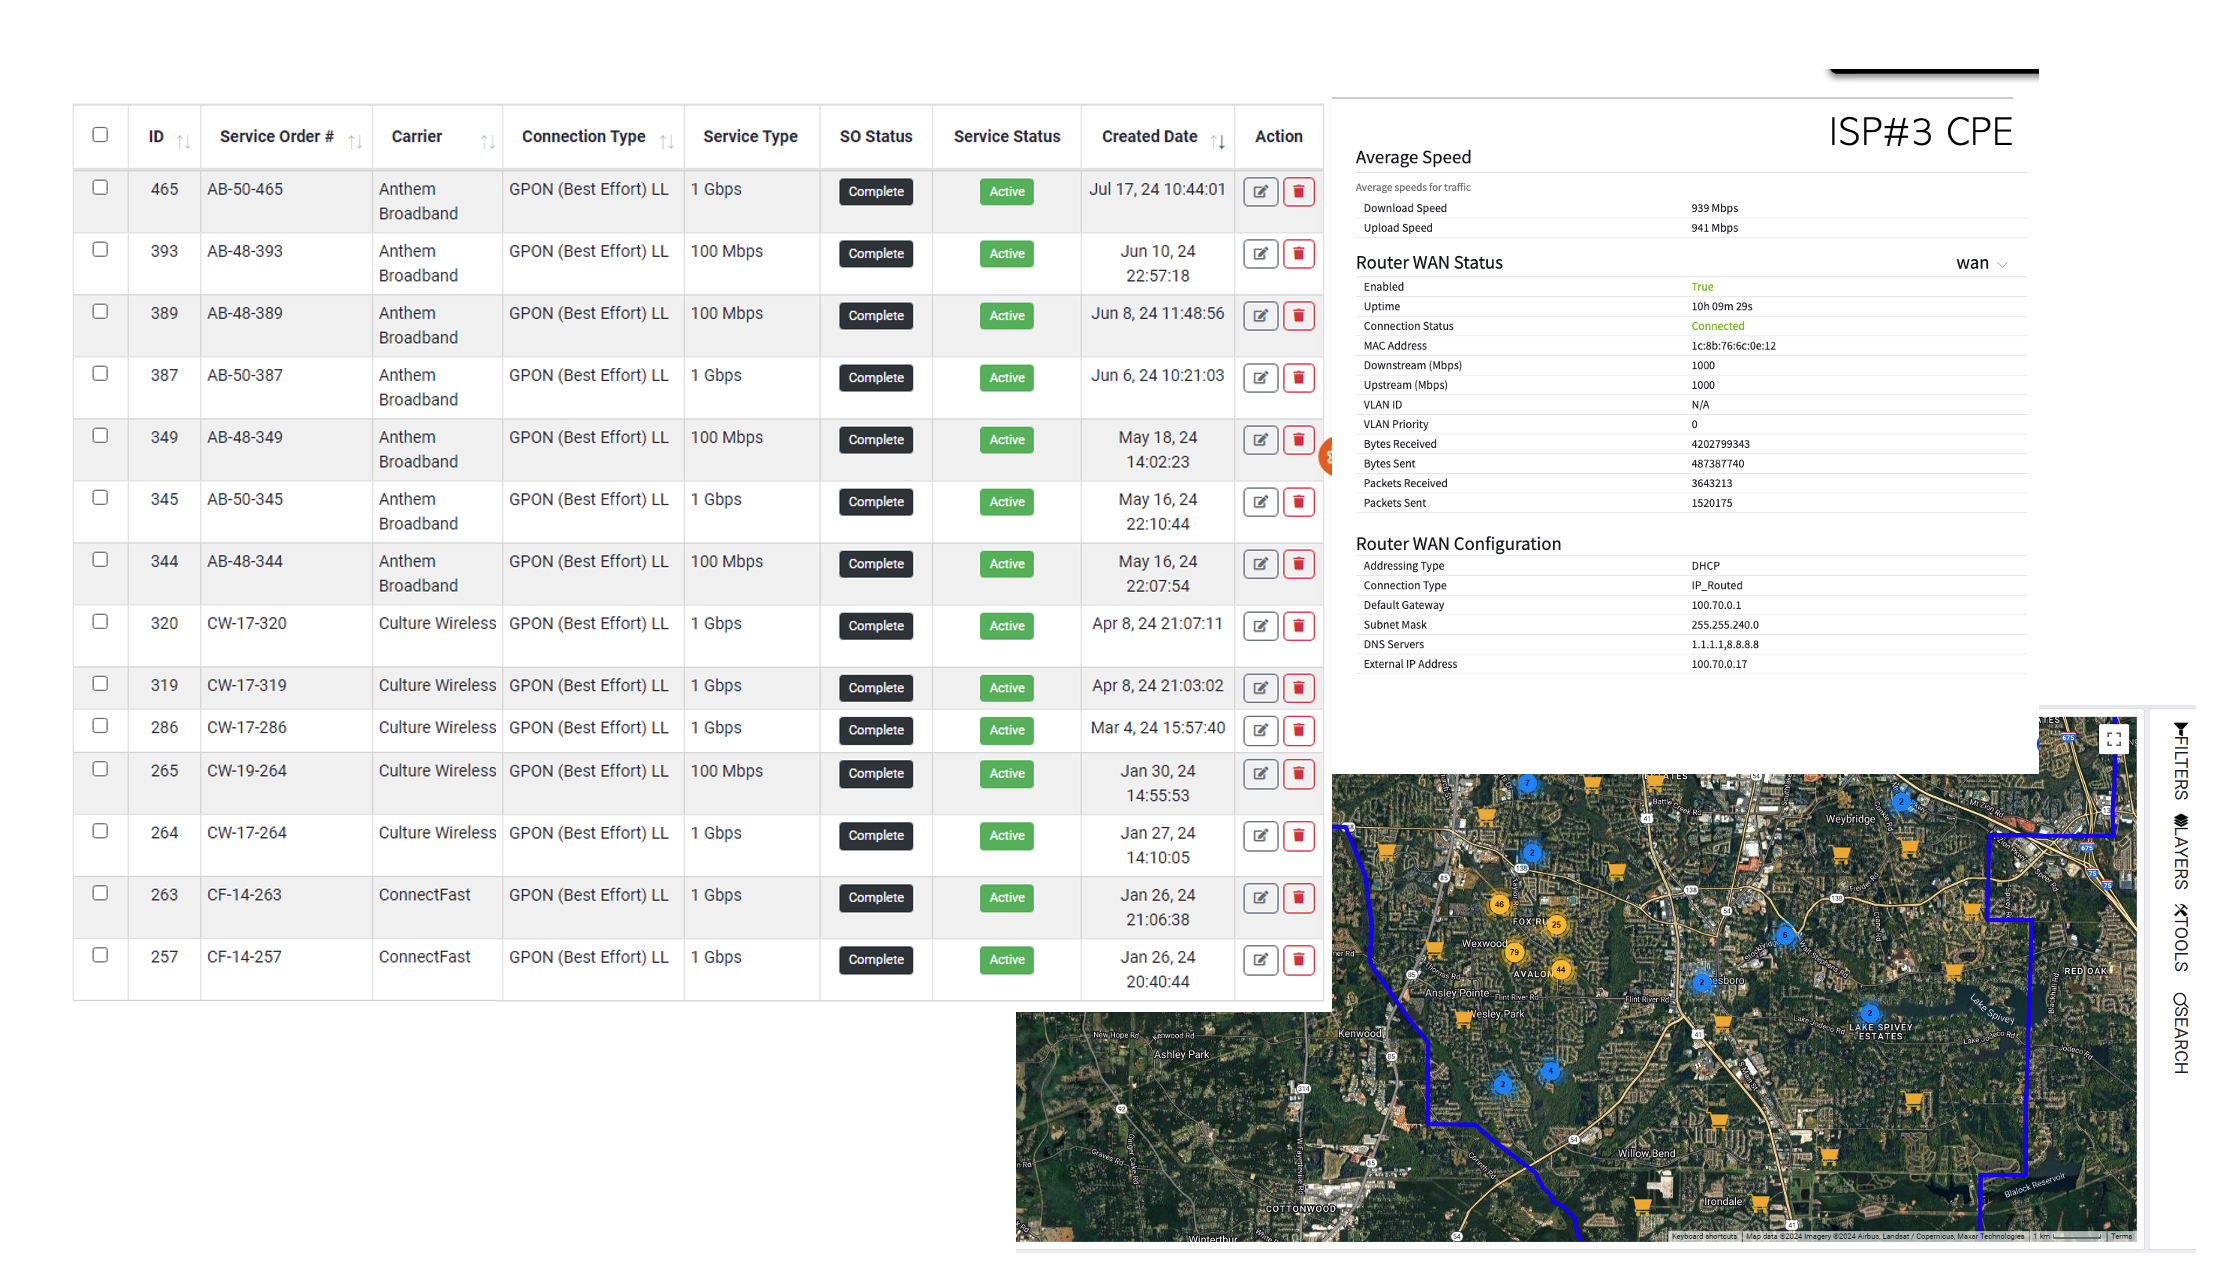Image resolution: width=2226 pixels, height=1280 pixels.
Task: Open the map fullscreen expand icon
Action: pos(2114,739)
